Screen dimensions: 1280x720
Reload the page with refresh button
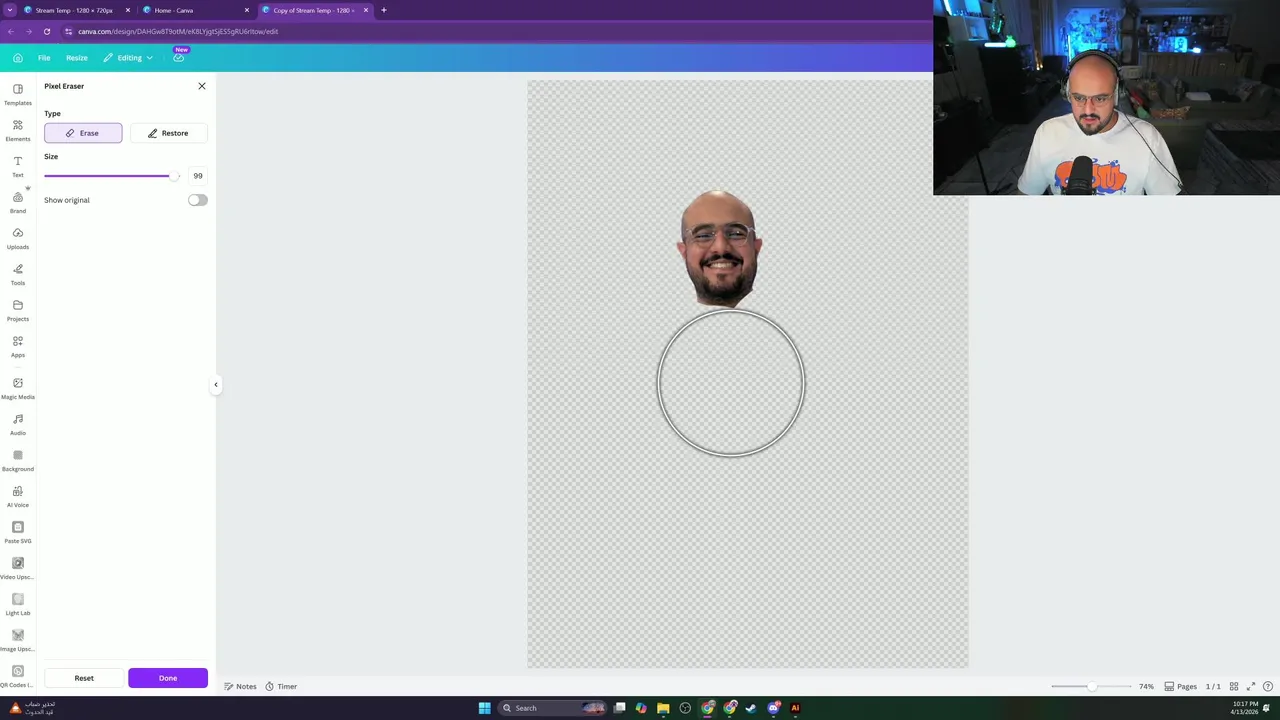coord(46,31)
